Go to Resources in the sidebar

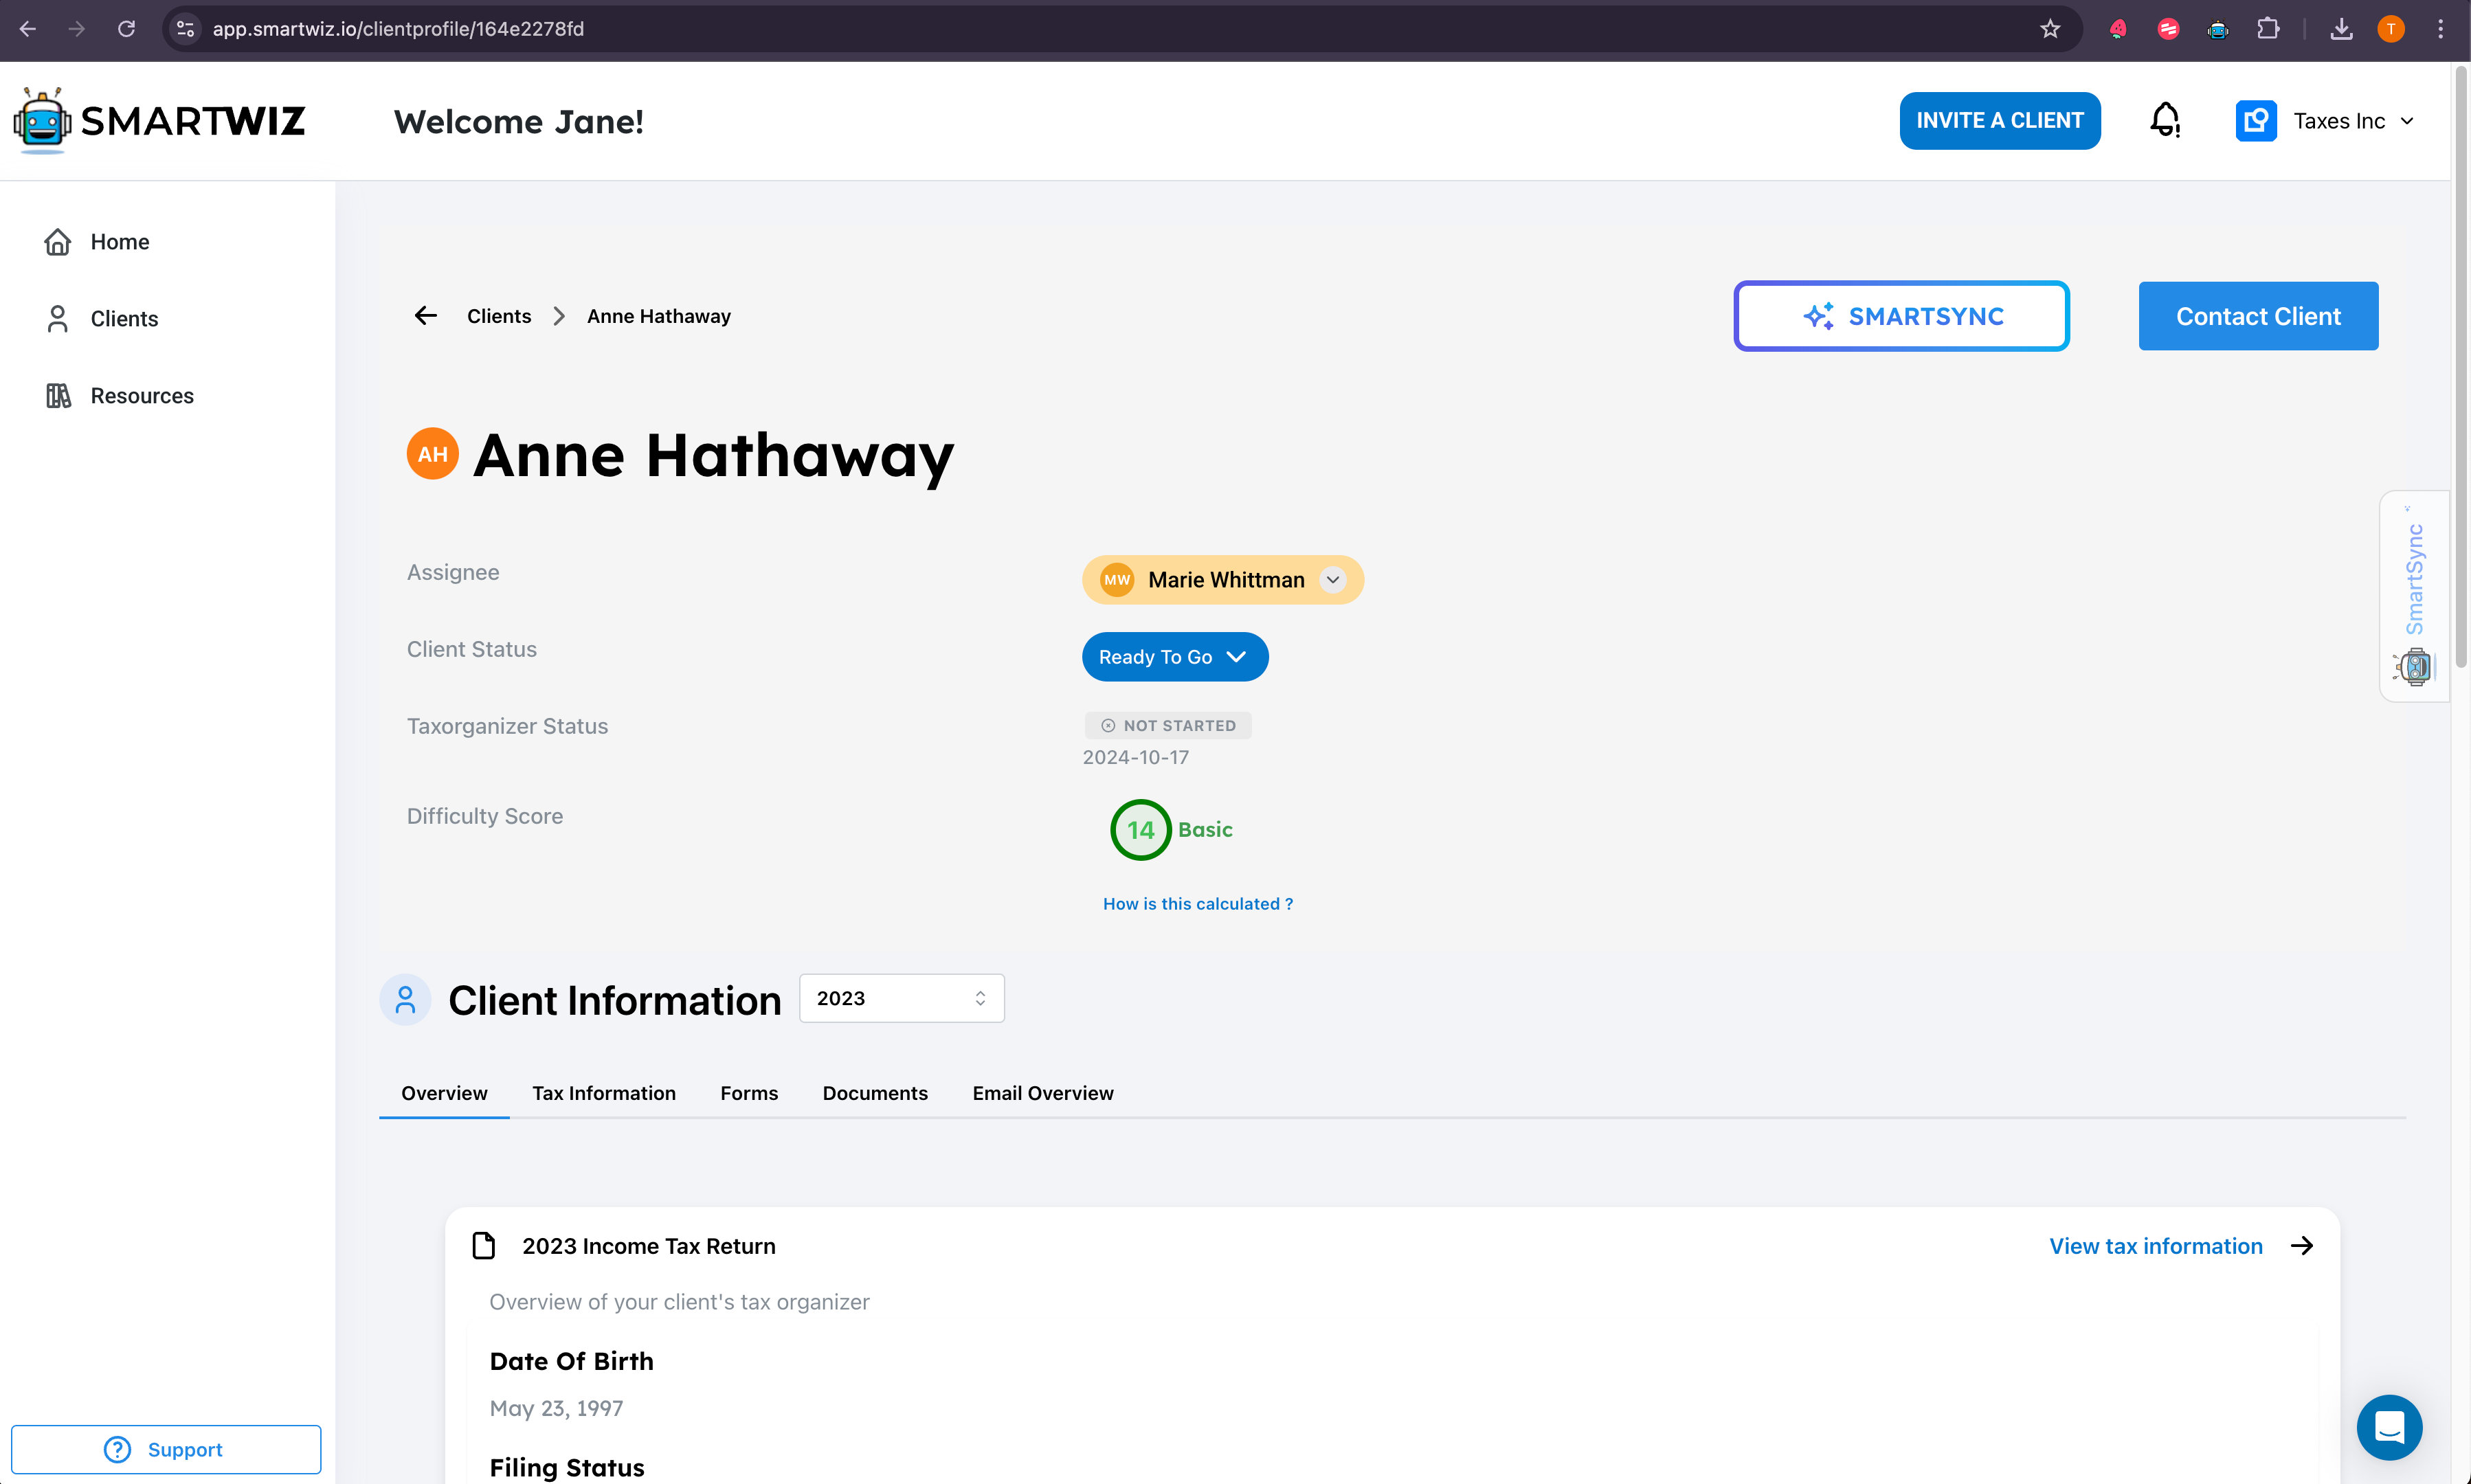click(x=141, y=396)
